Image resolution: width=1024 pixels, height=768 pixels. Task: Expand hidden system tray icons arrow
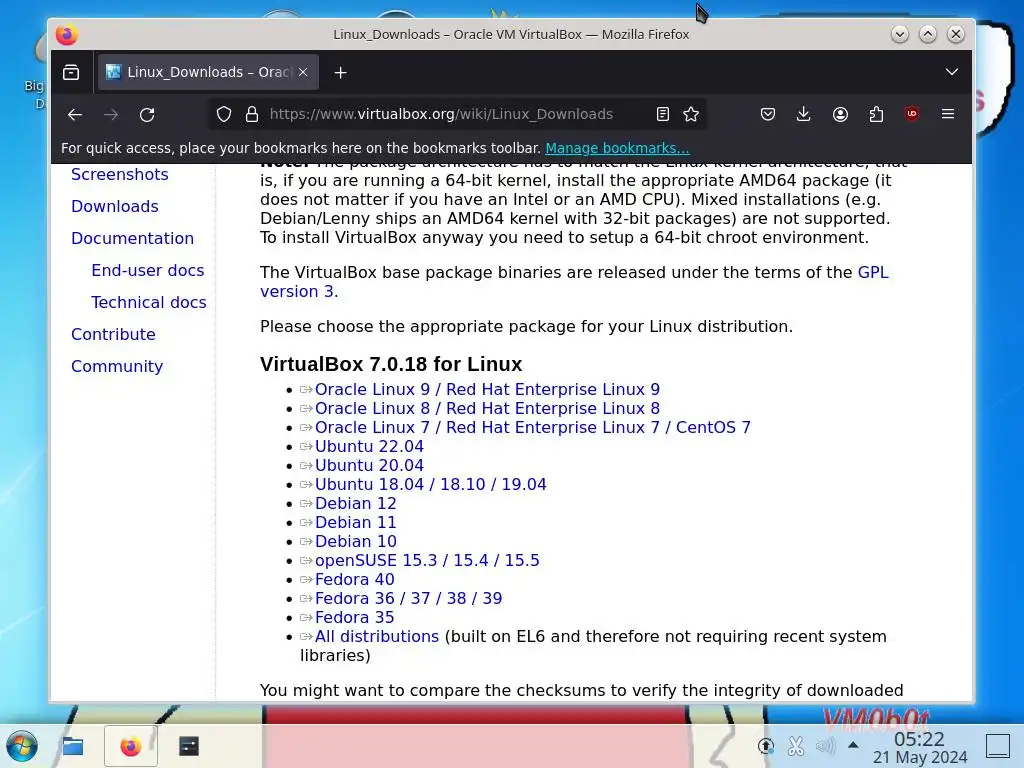(853, 745)
